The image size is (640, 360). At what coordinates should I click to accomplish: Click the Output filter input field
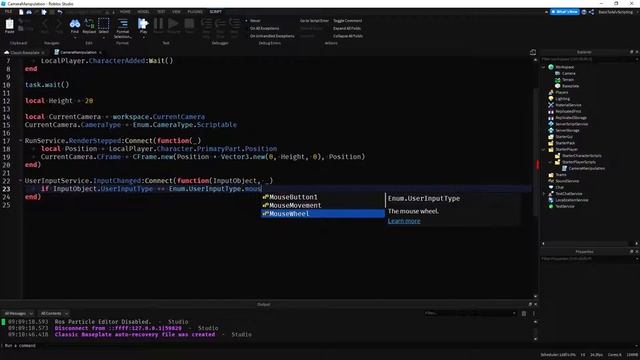pyautogui.click(x=470, y=313)
